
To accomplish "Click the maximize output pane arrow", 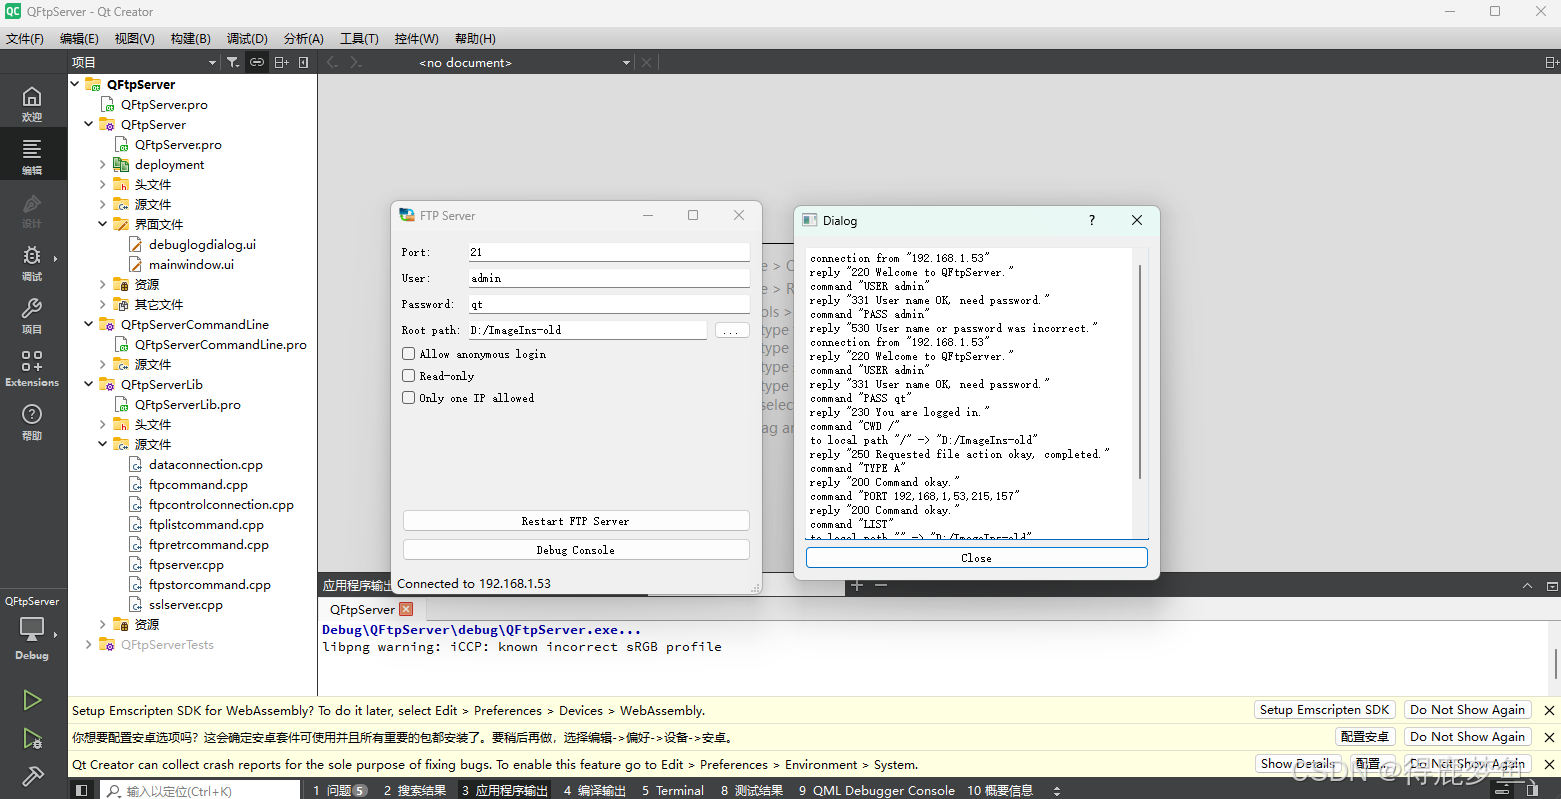I will pos(1527,586).
